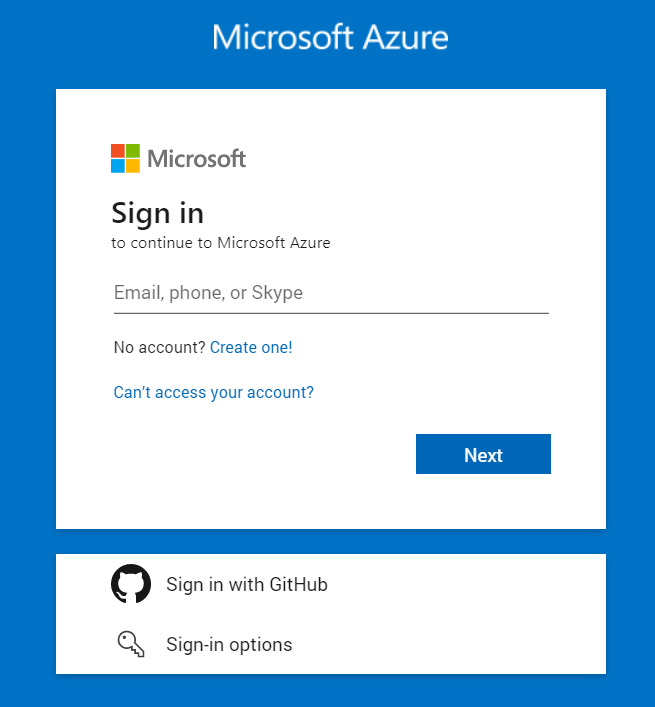Open Sign-in options
Screen dimensions: 655x707
coord(331,644)
